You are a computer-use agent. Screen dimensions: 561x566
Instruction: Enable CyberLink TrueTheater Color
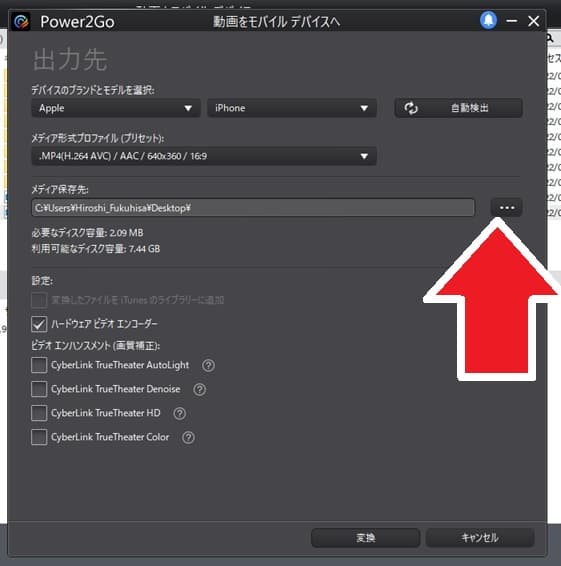click(x=39, y=437)
